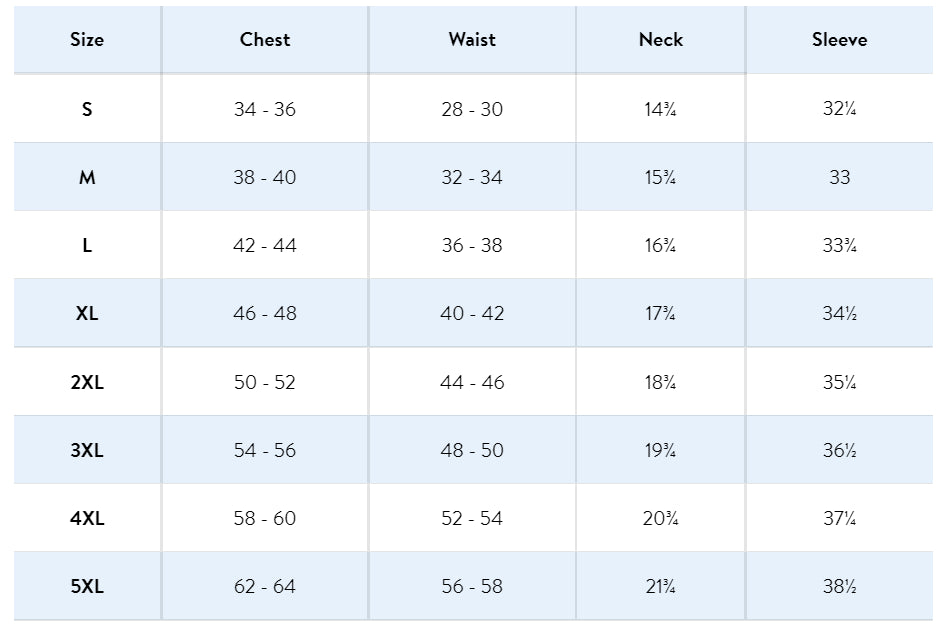Click the S size row label
The image size is (945, 636).
pos(87,109)
